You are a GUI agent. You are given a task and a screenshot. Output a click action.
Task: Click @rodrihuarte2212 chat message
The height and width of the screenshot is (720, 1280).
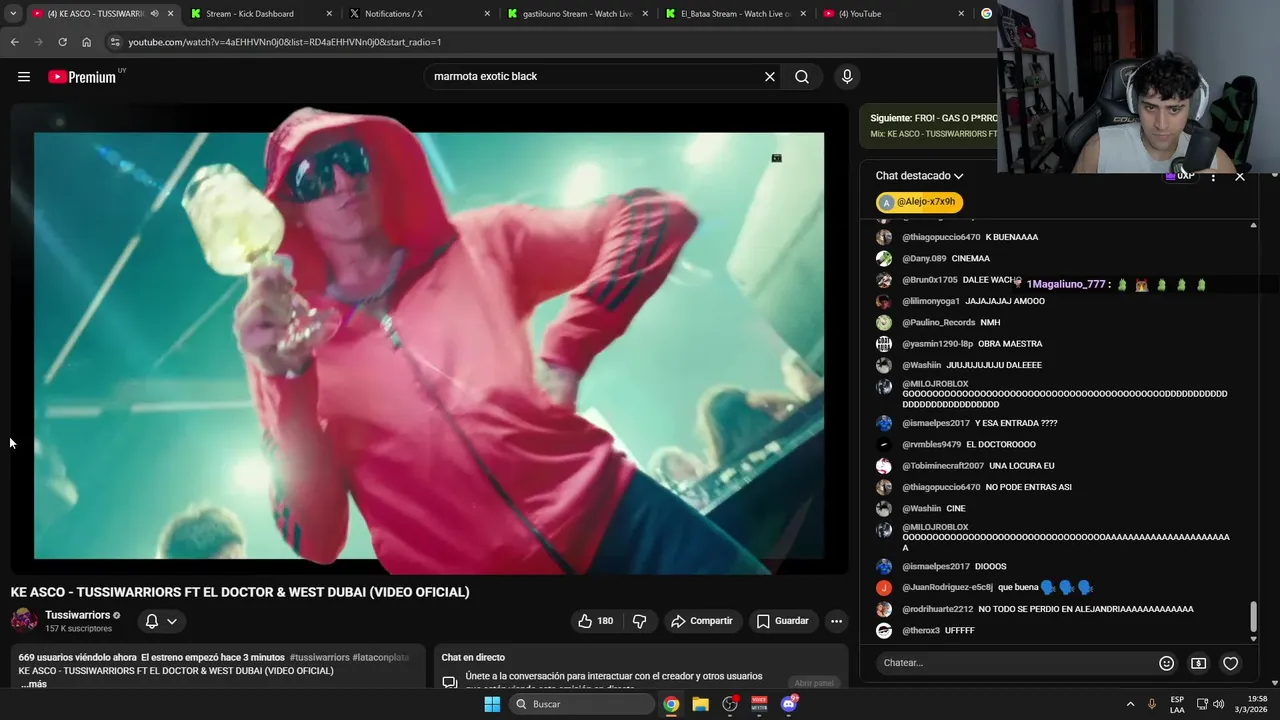tap(1035, 609)
